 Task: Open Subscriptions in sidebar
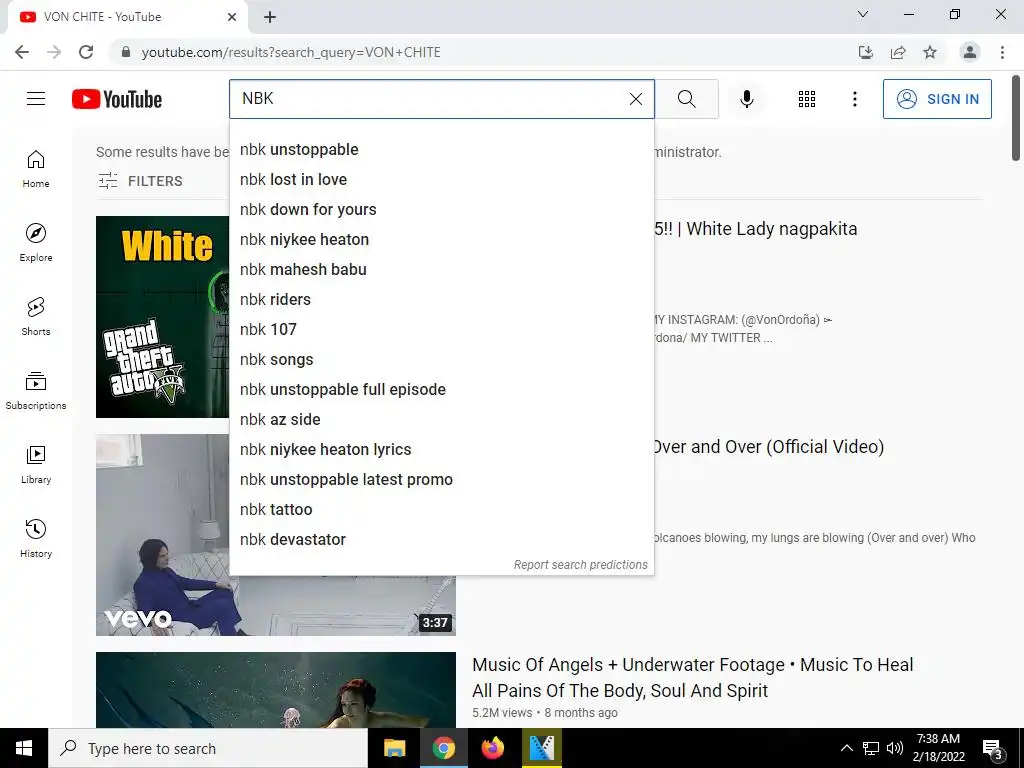[36, 391]
